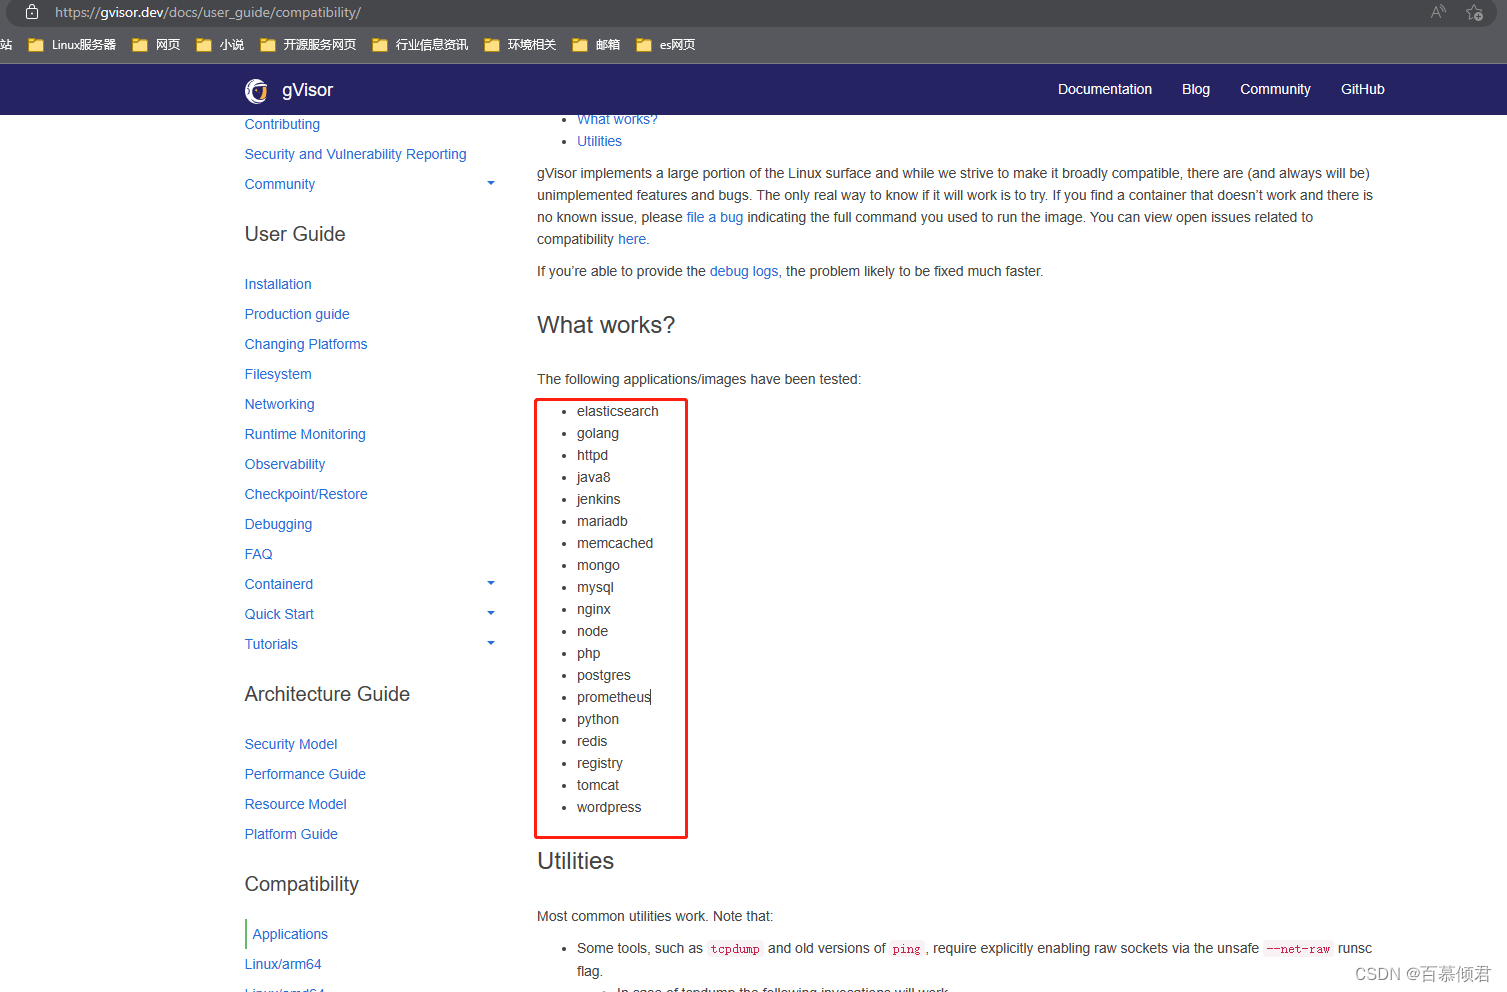Viewport: 1507px width, 992px height.
Task: Click the gVisor logo icon
Action: (x=256, y=91)
